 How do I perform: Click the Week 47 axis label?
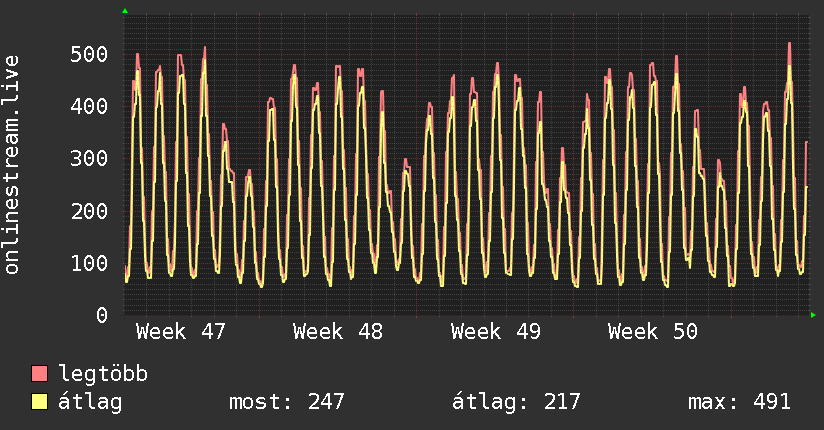[x=181, y=332]
